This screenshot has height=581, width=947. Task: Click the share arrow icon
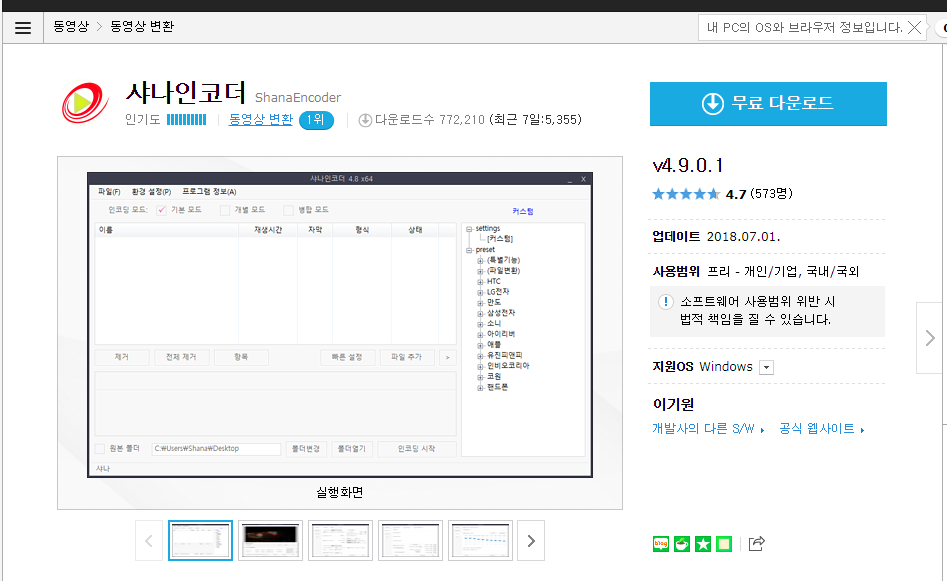coord(757,544)
